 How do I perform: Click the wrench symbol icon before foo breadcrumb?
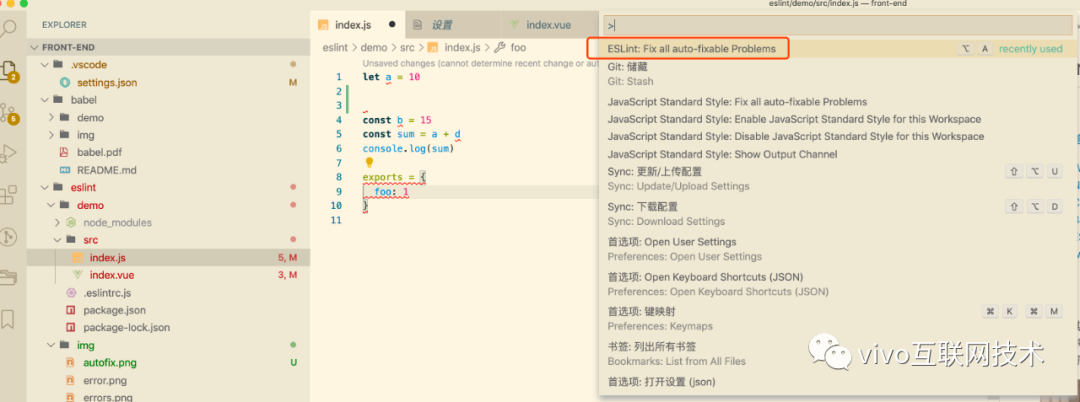(500, 47)
